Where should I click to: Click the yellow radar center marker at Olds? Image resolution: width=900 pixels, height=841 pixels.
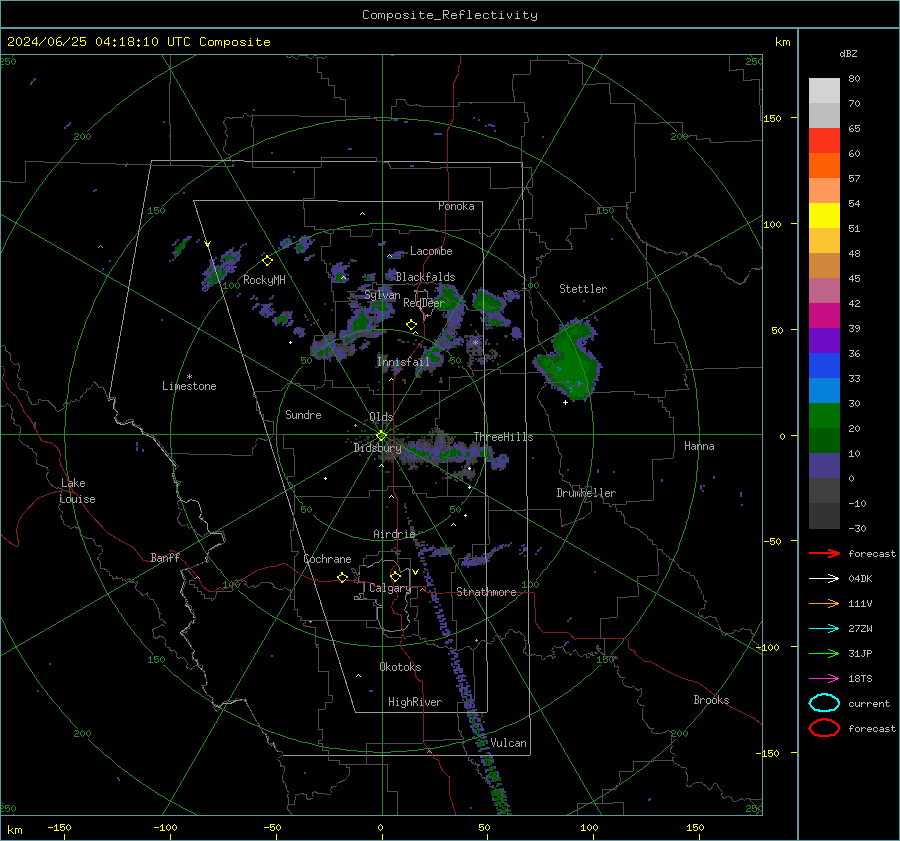coord(381,436)
